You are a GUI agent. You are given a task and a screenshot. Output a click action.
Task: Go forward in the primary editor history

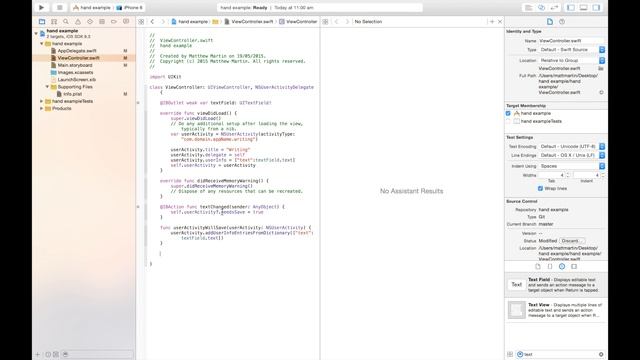click(162, 22)
